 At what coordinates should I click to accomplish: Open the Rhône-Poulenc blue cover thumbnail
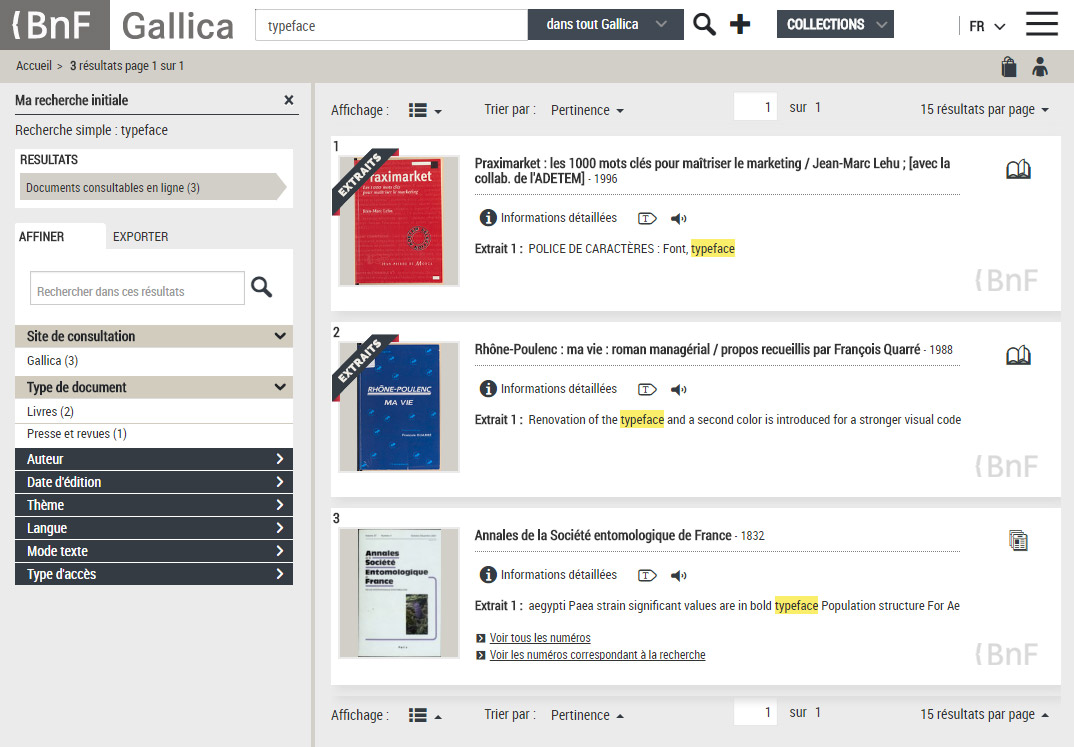click(x=399, y=407)
